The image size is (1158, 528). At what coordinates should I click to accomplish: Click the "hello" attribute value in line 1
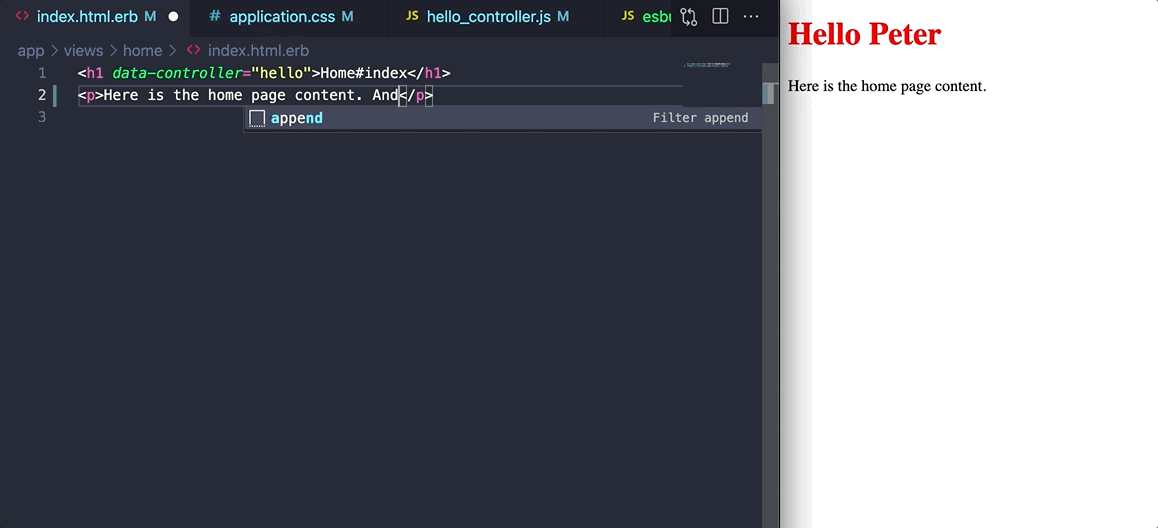pyautogui.click(x=281, y=73)
